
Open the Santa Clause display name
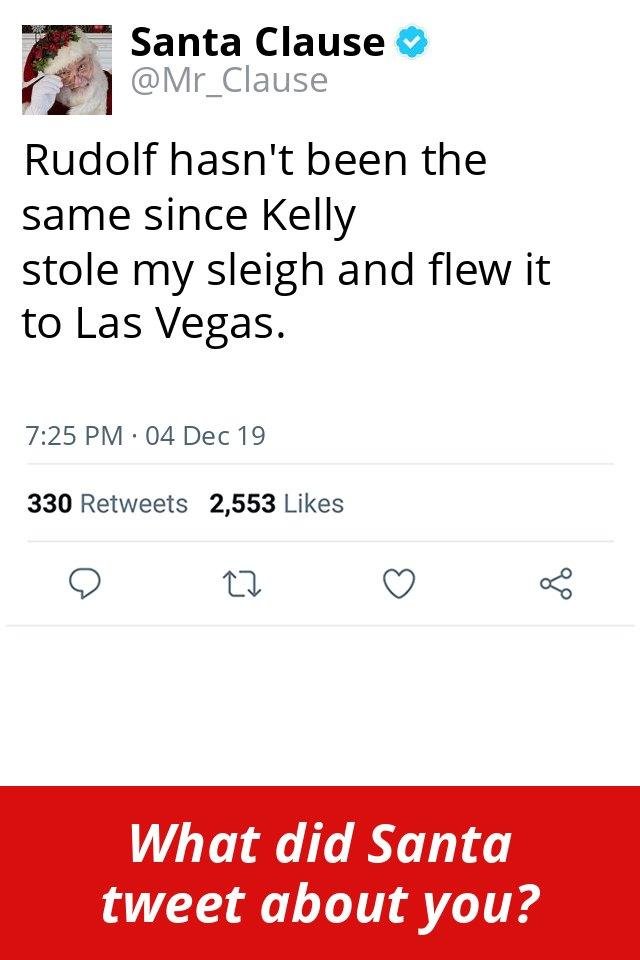point(258,42)
